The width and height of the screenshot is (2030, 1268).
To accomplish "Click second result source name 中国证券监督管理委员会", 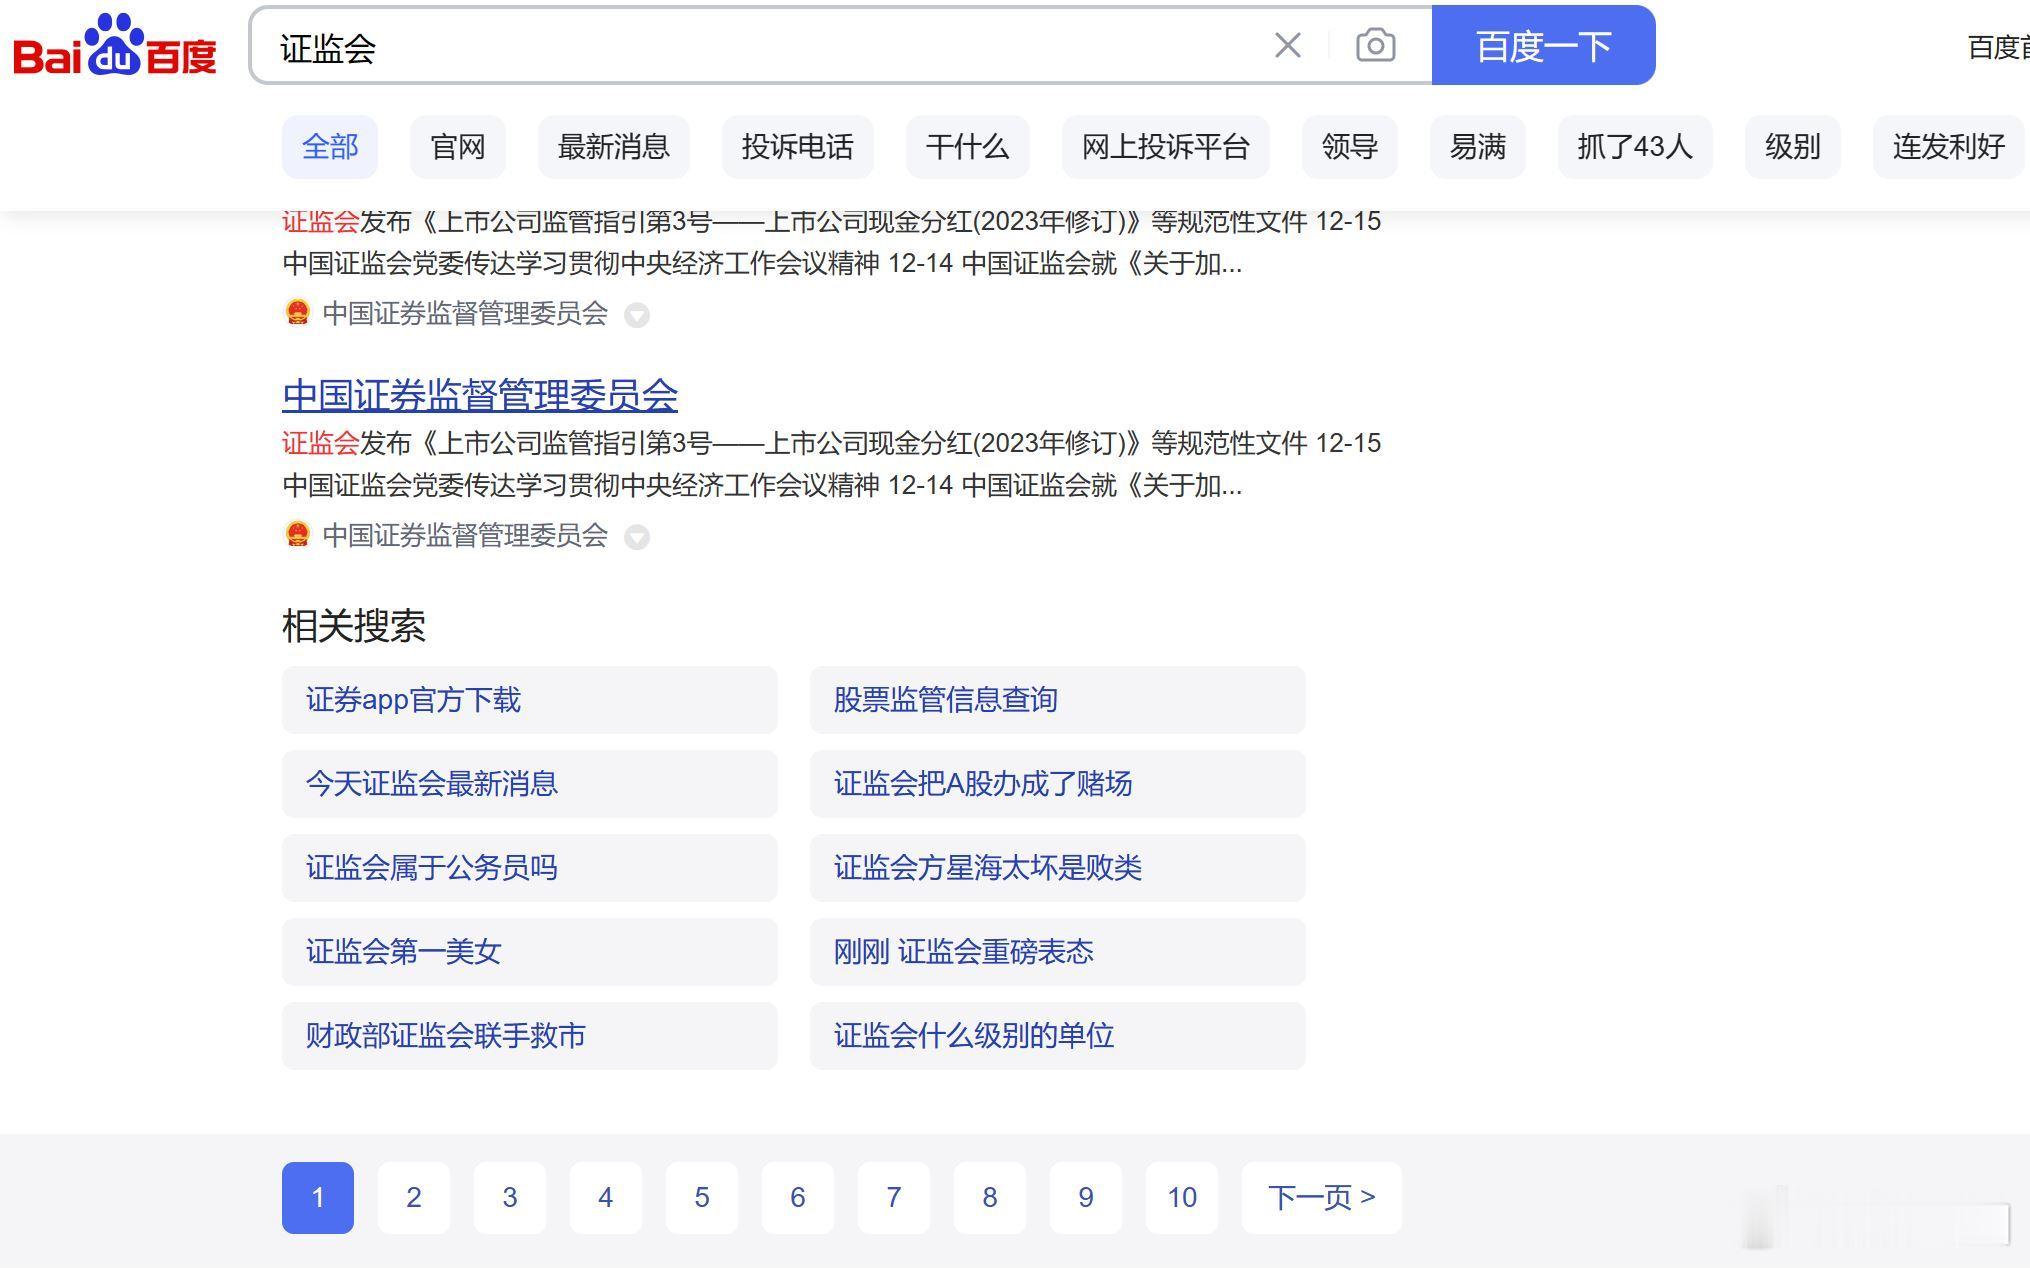I will (465, 535).
